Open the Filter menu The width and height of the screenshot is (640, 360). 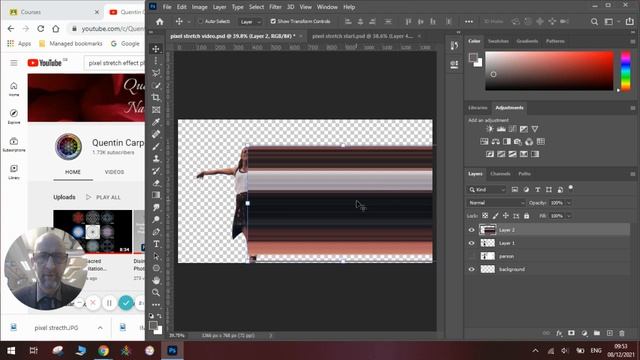pos(275,7)
